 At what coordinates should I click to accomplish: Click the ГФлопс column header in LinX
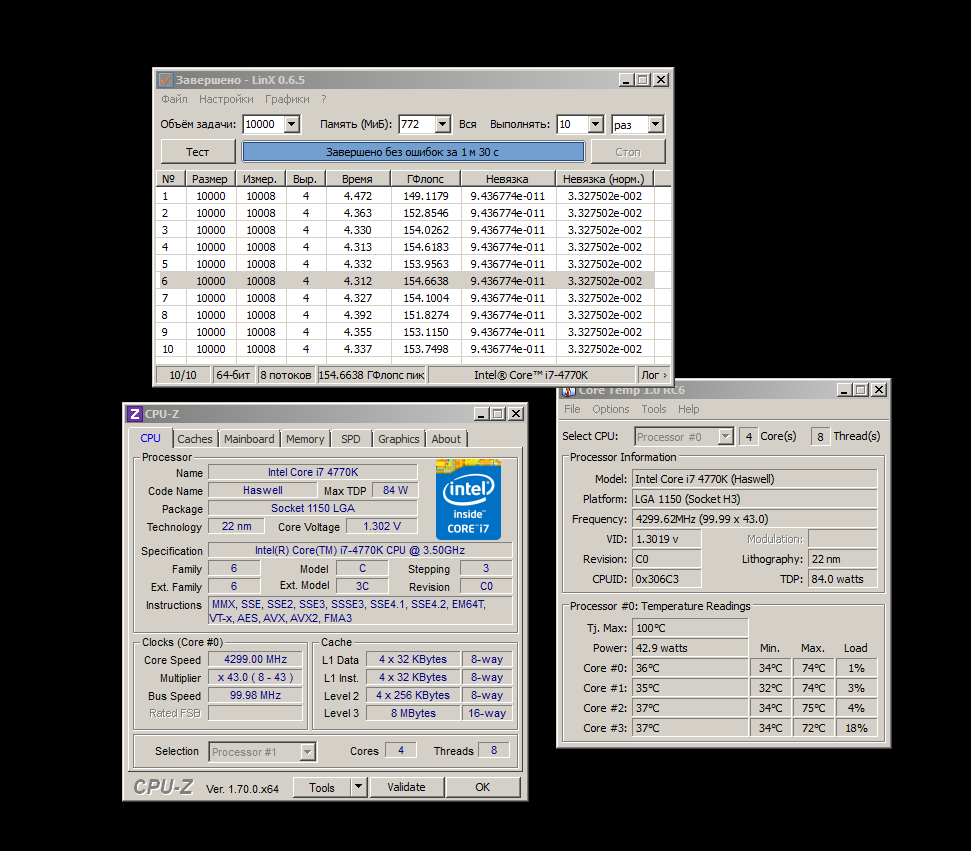pyautogui.click(x=425, y=179)
